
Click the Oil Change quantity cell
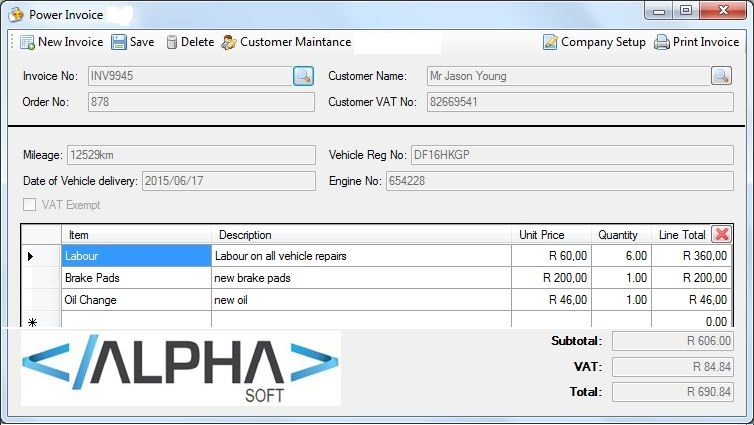[622, 300]
